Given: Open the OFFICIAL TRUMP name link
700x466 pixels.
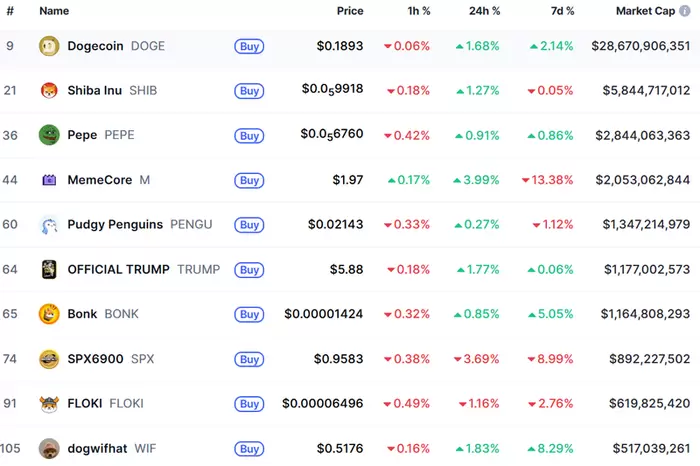Looking at the screenshot, I should click(x=118, y=269).
